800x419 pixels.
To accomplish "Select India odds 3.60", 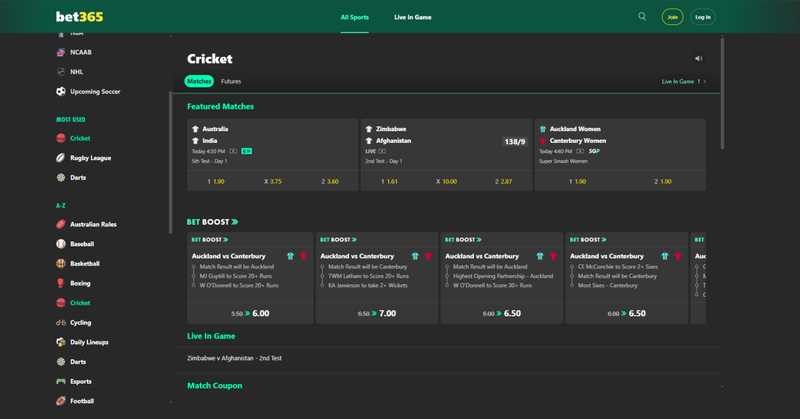I will pyautogui.click(x=330, y=181).
